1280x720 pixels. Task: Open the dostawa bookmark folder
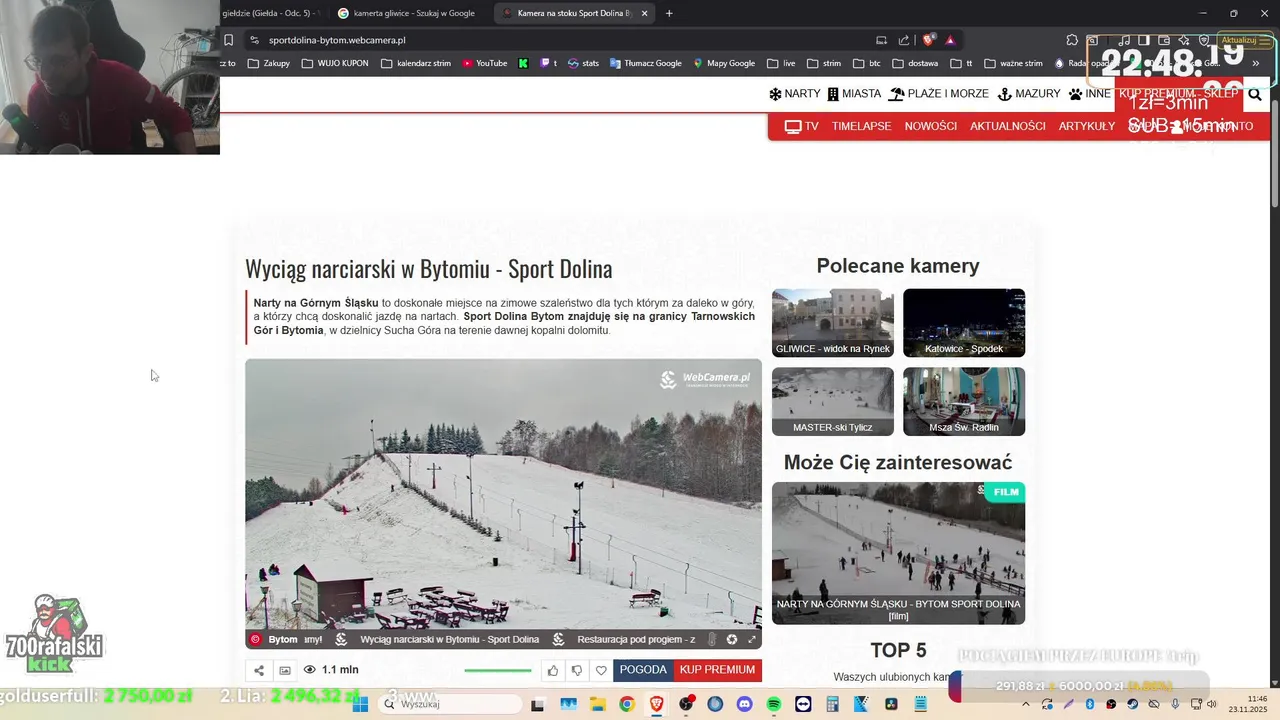pos(914,63)
